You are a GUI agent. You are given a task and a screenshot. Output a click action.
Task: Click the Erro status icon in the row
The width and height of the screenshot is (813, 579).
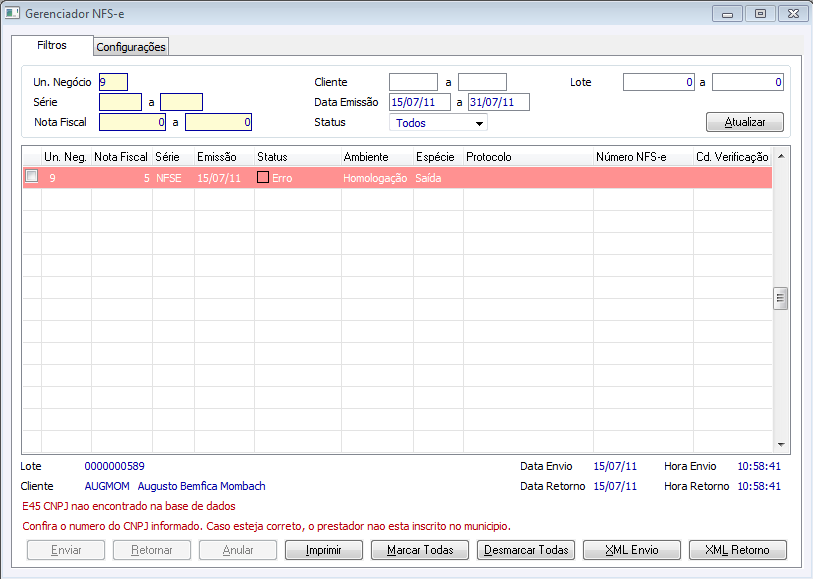[x=263, y=177]
